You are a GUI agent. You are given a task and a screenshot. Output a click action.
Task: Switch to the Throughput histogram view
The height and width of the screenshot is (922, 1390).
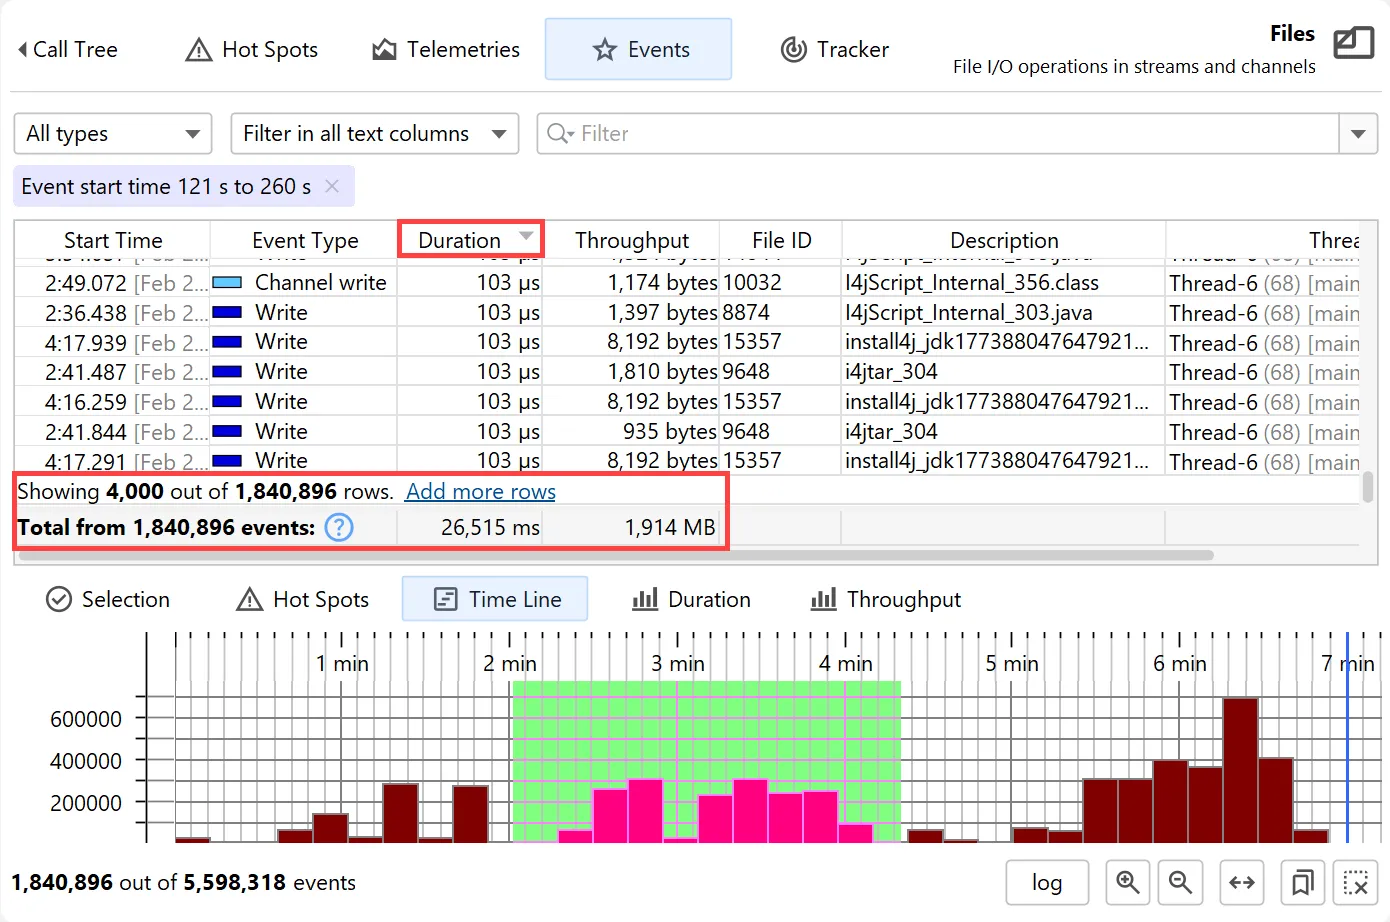click(884, 599)
